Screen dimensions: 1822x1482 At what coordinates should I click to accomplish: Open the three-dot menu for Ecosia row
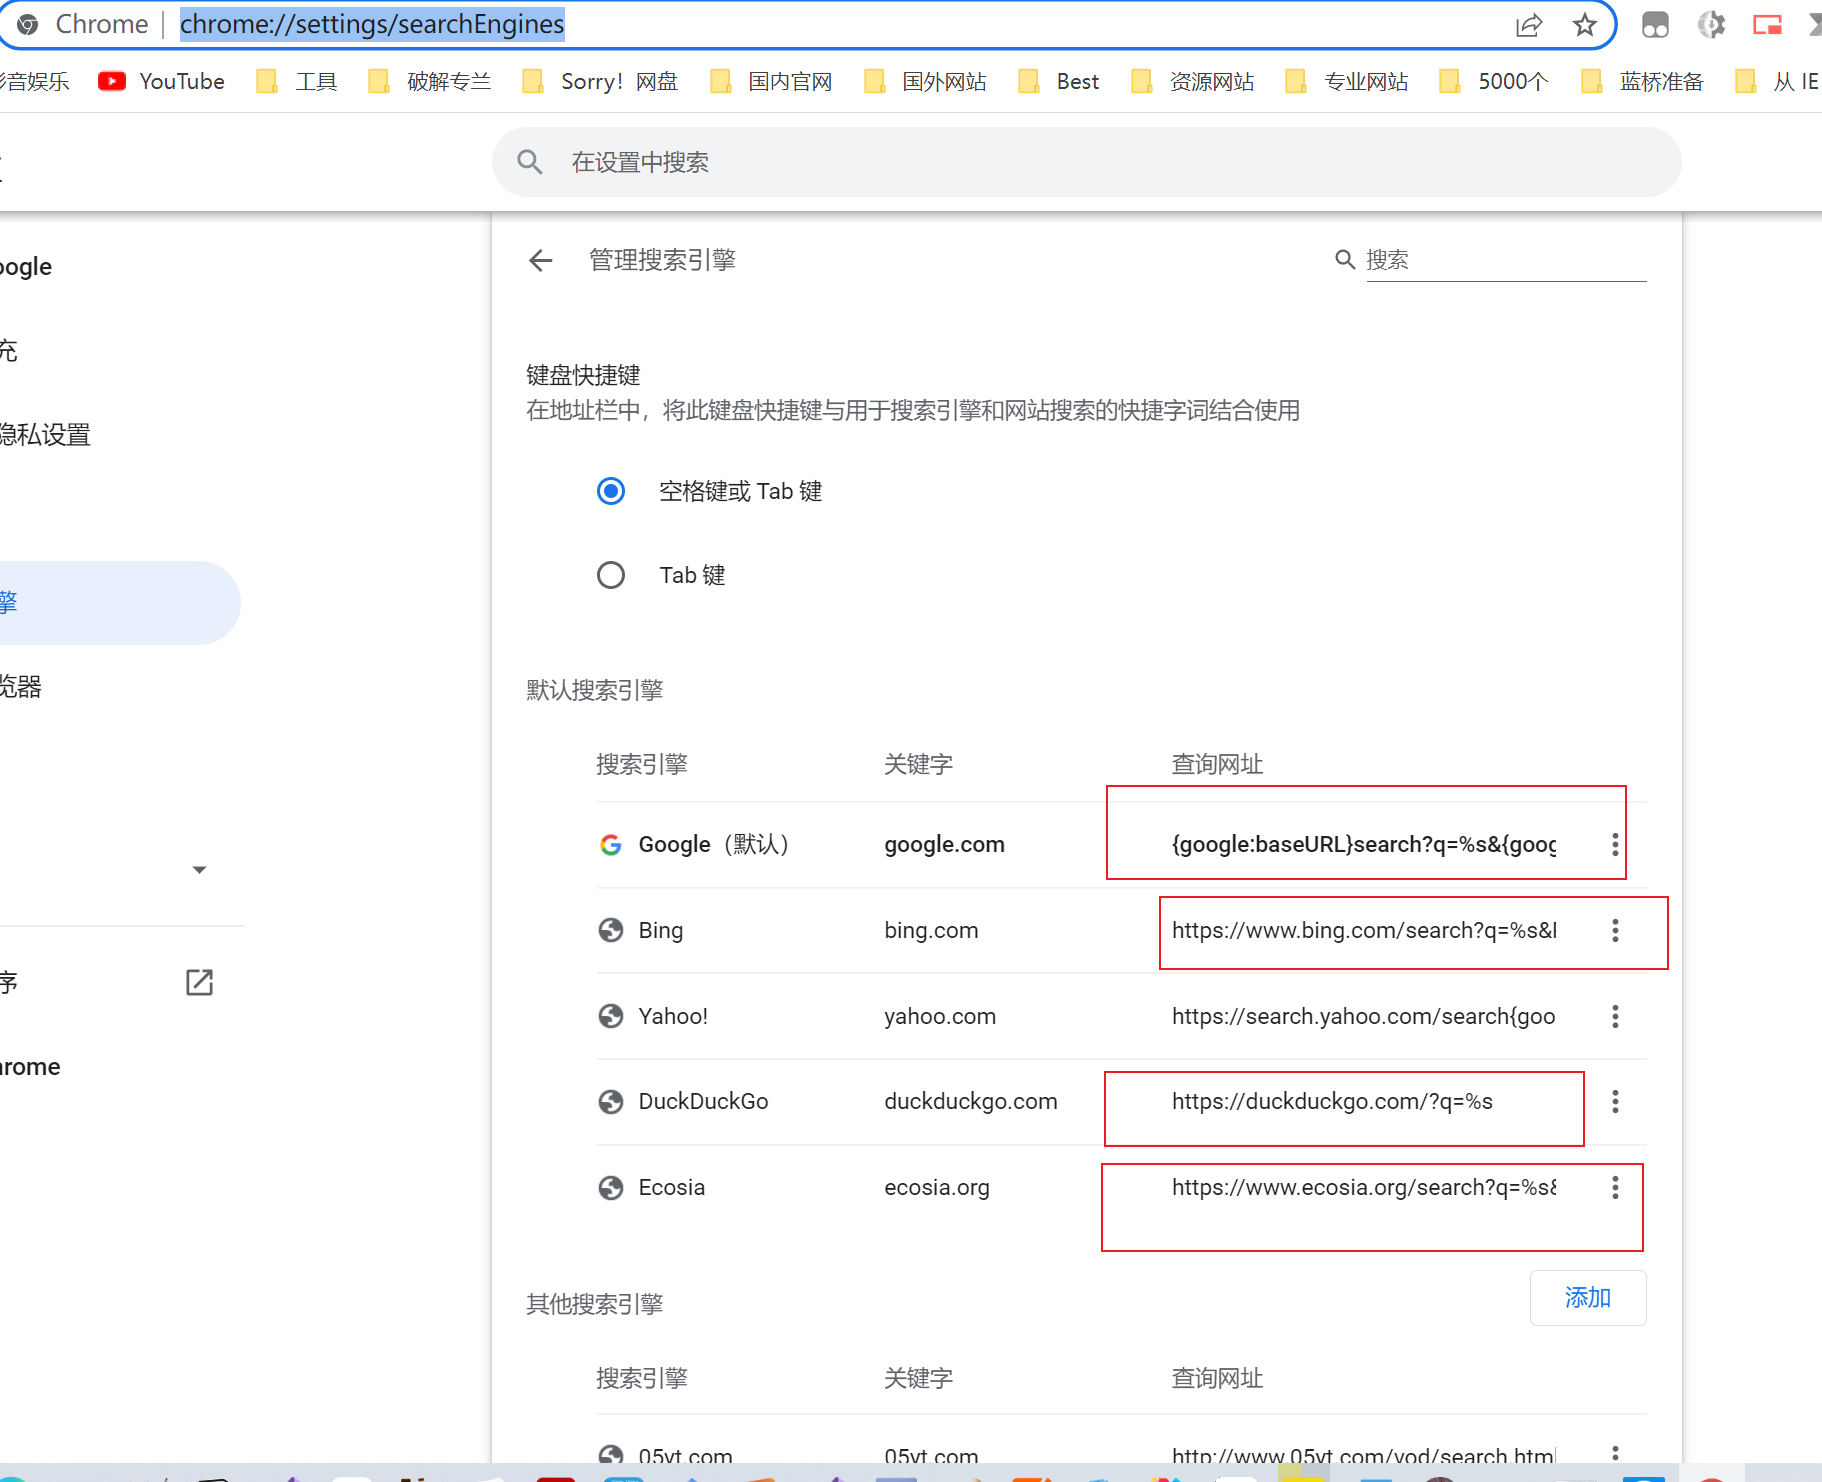[x=1615, y=1188]
